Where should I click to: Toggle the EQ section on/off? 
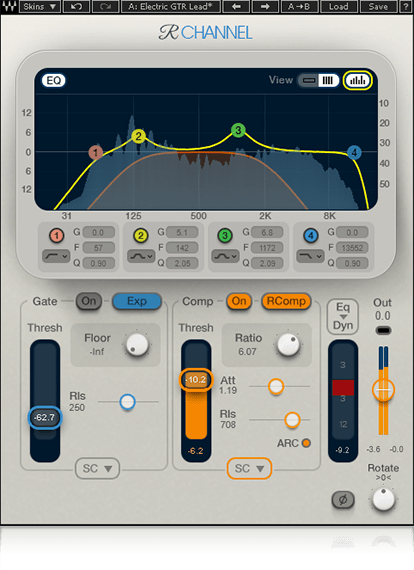[x=54, y=80]
